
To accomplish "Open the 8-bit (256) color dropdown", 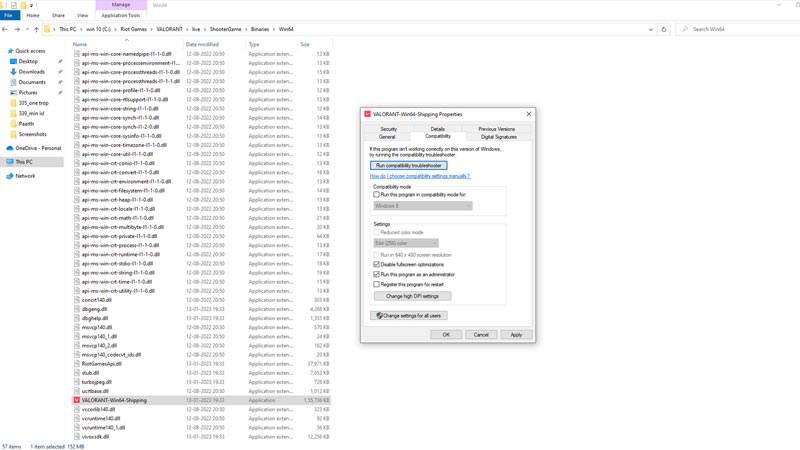I will [406, 243].
